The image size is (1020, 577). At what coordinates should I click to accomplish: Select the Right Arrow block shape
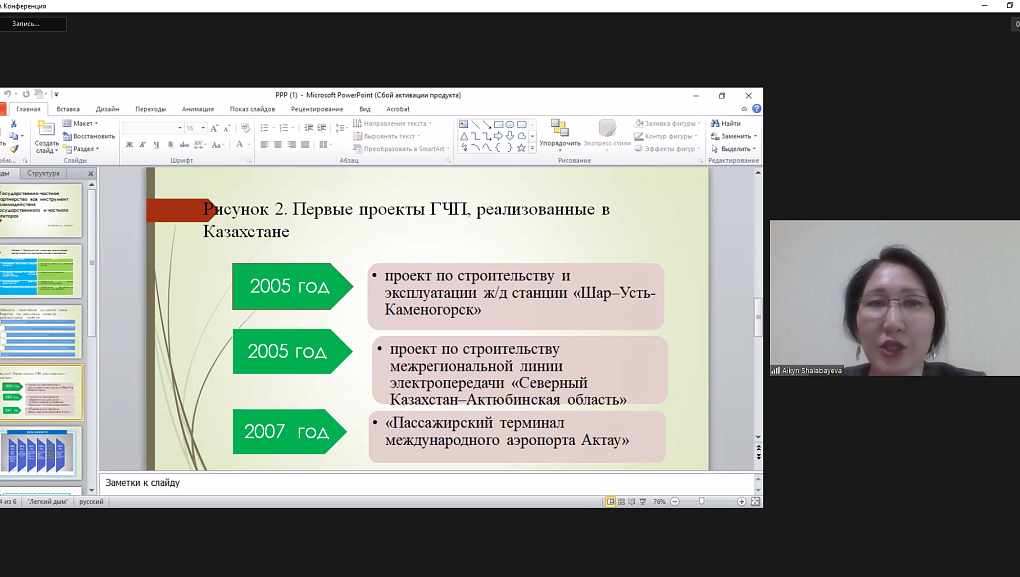pos(498,136)
